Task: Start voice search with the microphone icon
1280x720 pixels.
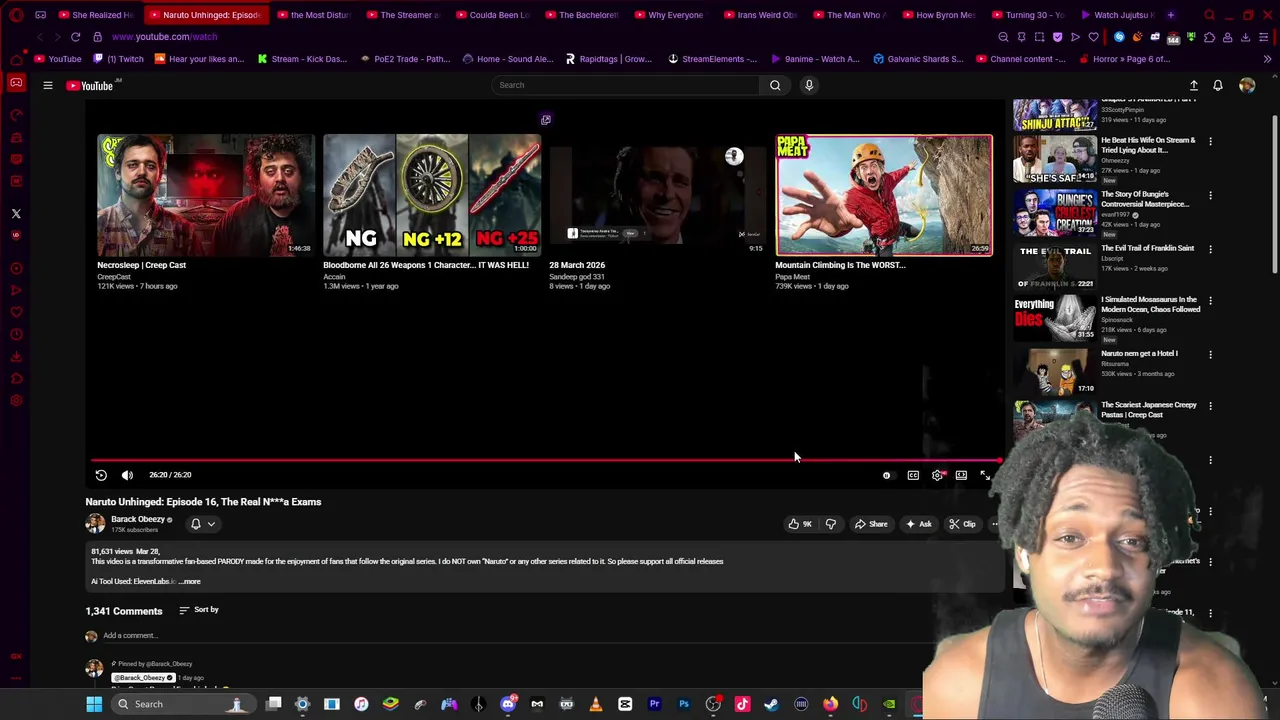Action: 809,85
